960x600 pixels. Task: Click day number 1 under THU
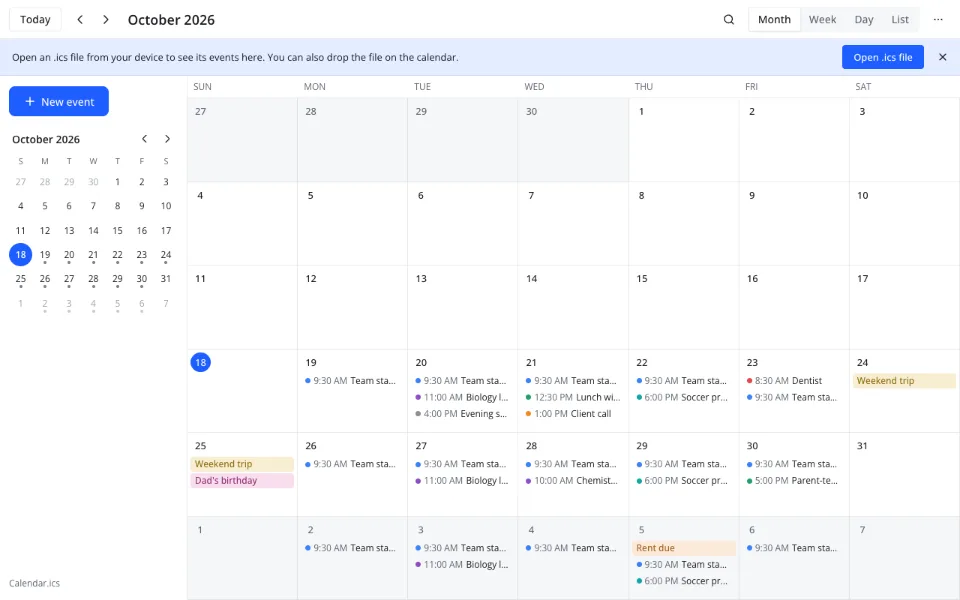pos(641,111)
